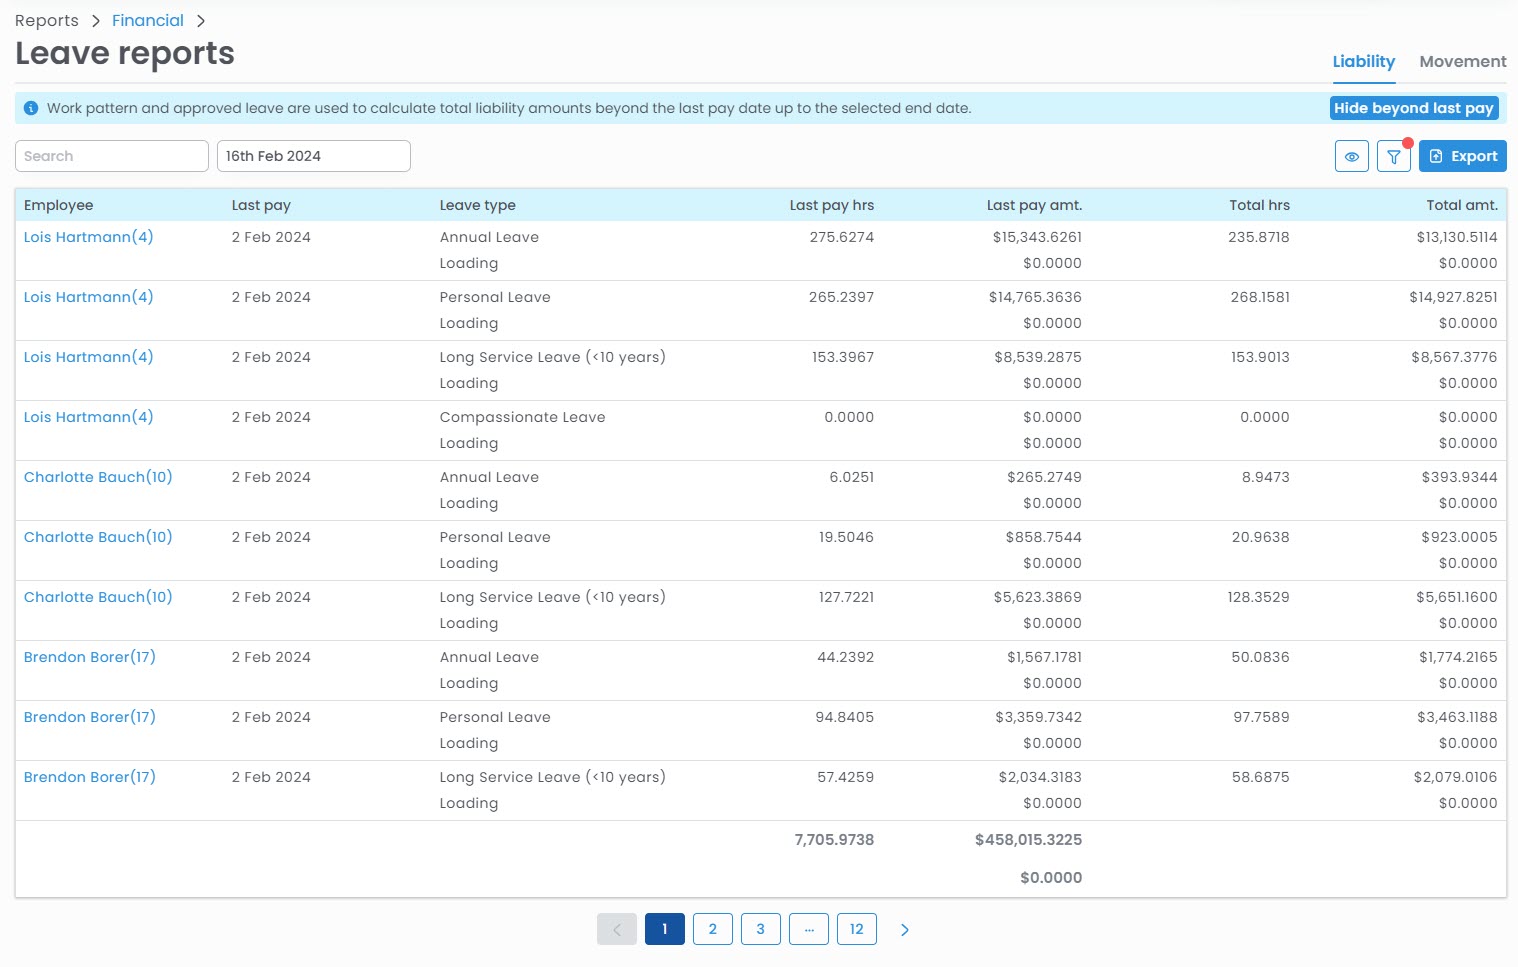Go to page 3
Screen dimensions: 1518x967
point(760,929)
